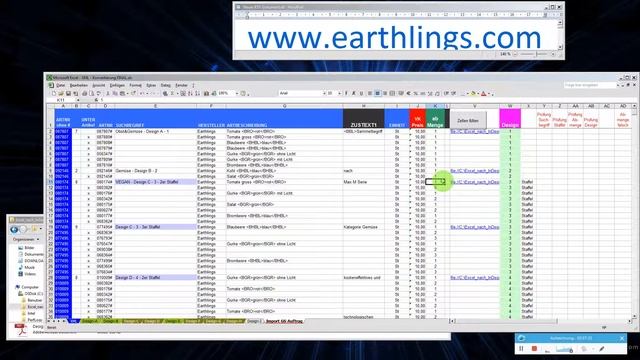This screenshot has height=360, width=640.
Task: Click the Save icon in Excel toolbar
Action: coord(68,93)
